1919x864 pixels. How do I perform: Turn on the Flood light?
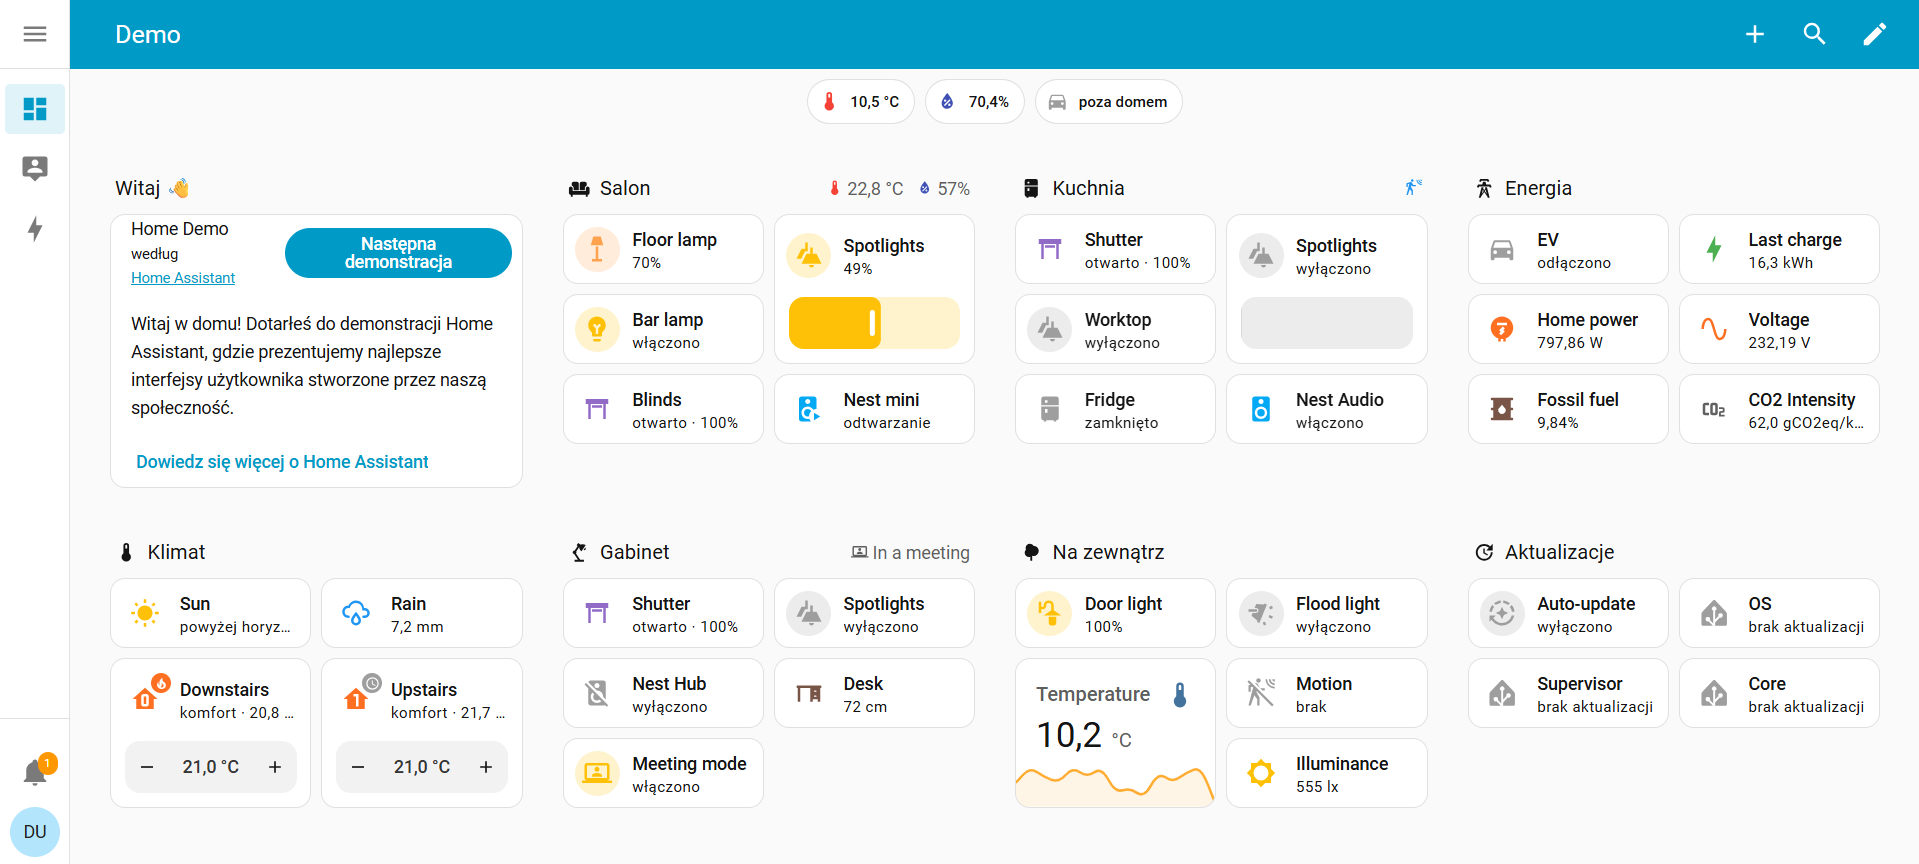pyautogui.click(x=1261, y=614)
